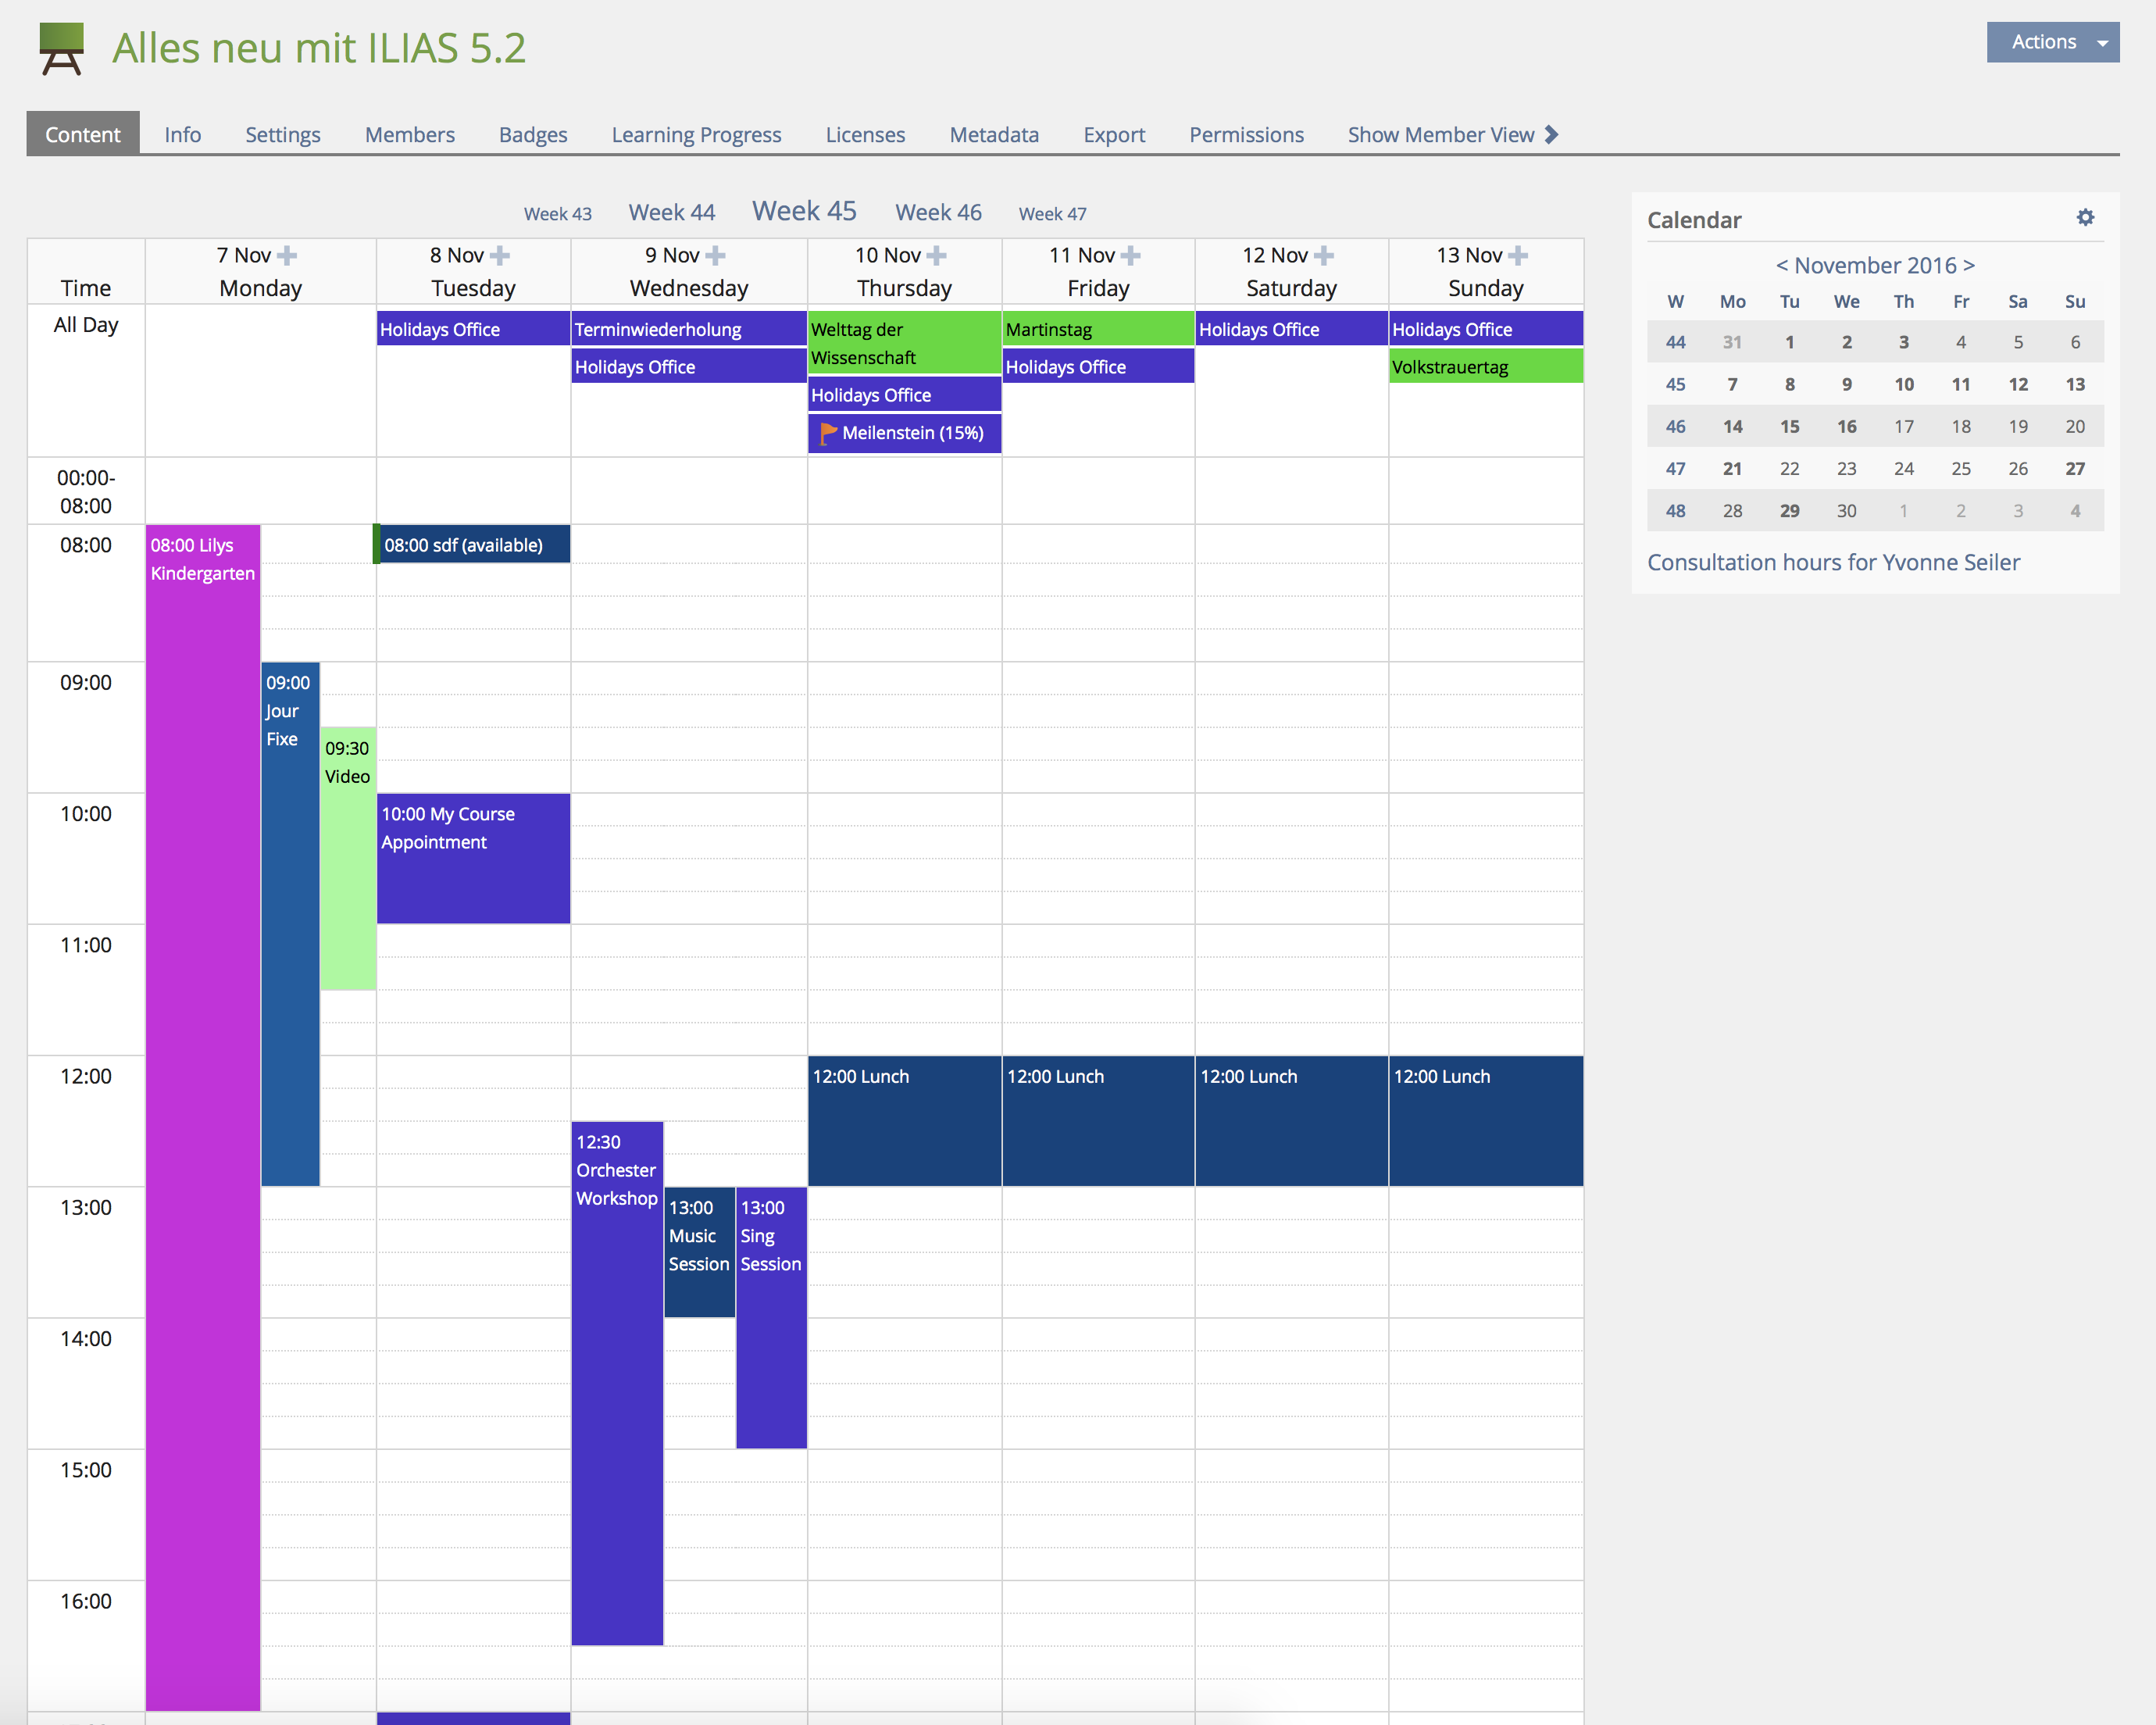
Task: Open calendar block settings gear
Action: [2085, 217]
